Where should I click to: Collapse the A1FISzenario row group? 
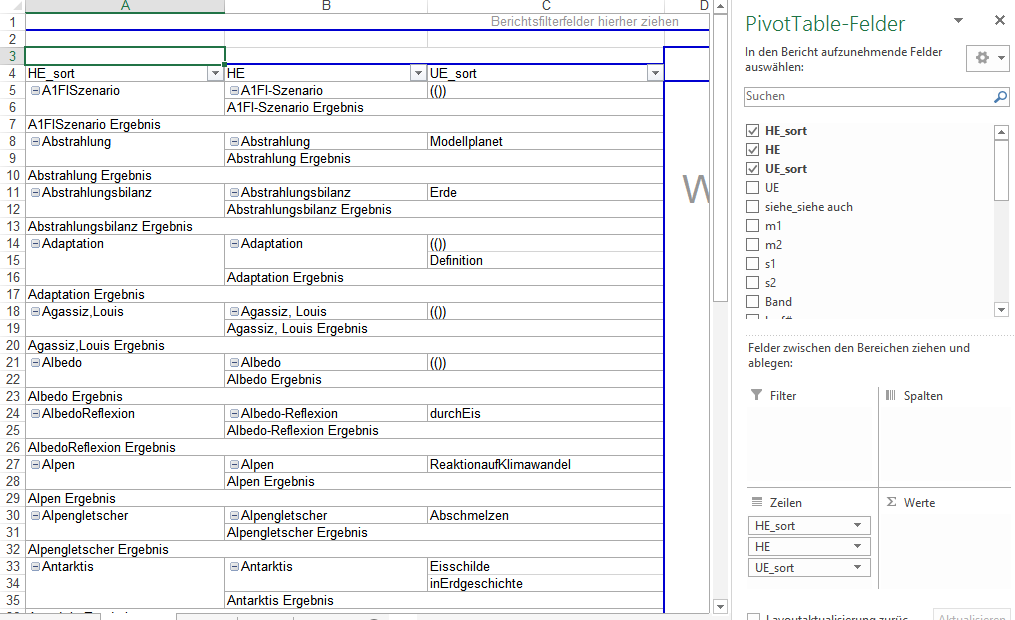point(35,91)
